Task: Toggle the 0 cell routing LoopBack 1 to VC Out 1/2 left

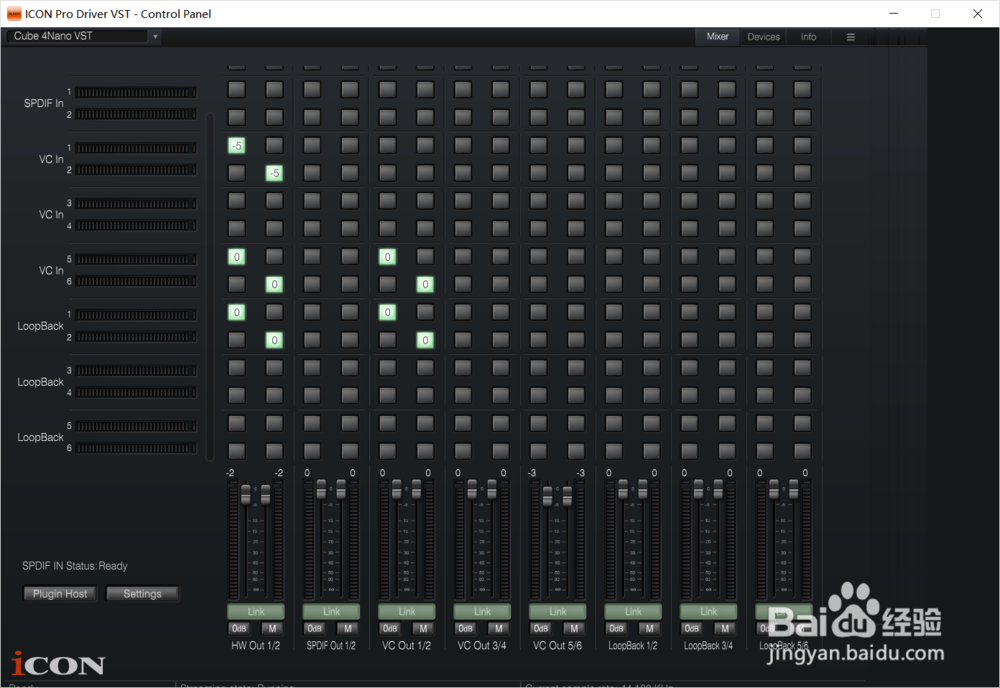Action: [x=387, y=312]
